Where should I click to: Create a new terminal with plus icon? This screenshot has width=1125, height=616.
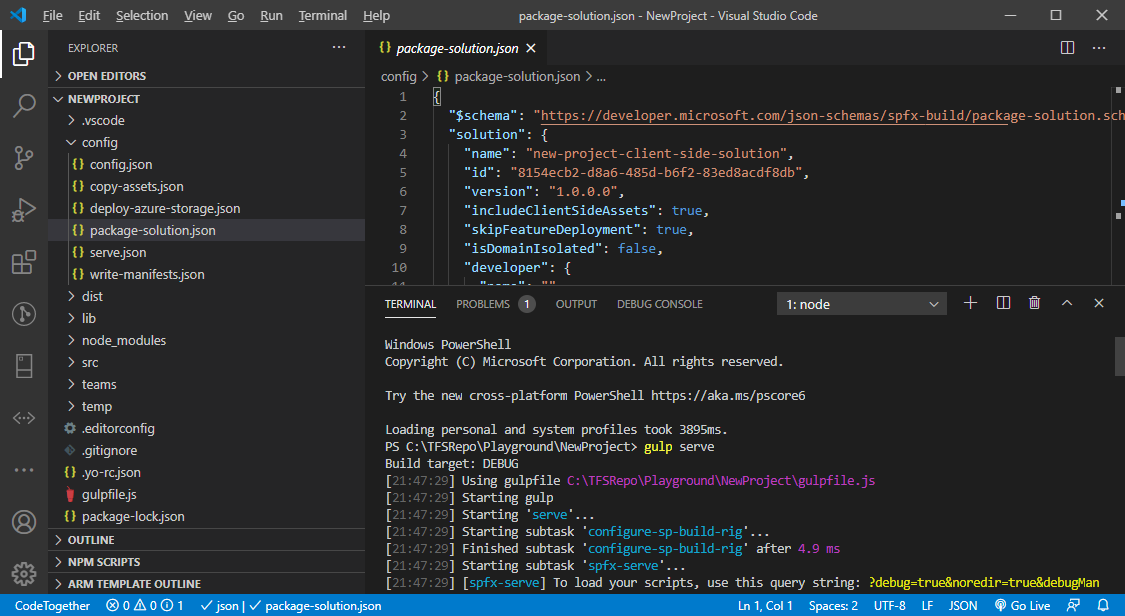pyautogui.click(x=970, y=304)
